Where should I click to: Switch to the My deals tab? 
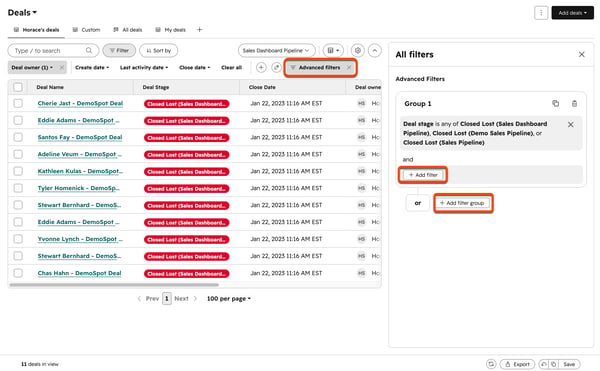point(171,29)
